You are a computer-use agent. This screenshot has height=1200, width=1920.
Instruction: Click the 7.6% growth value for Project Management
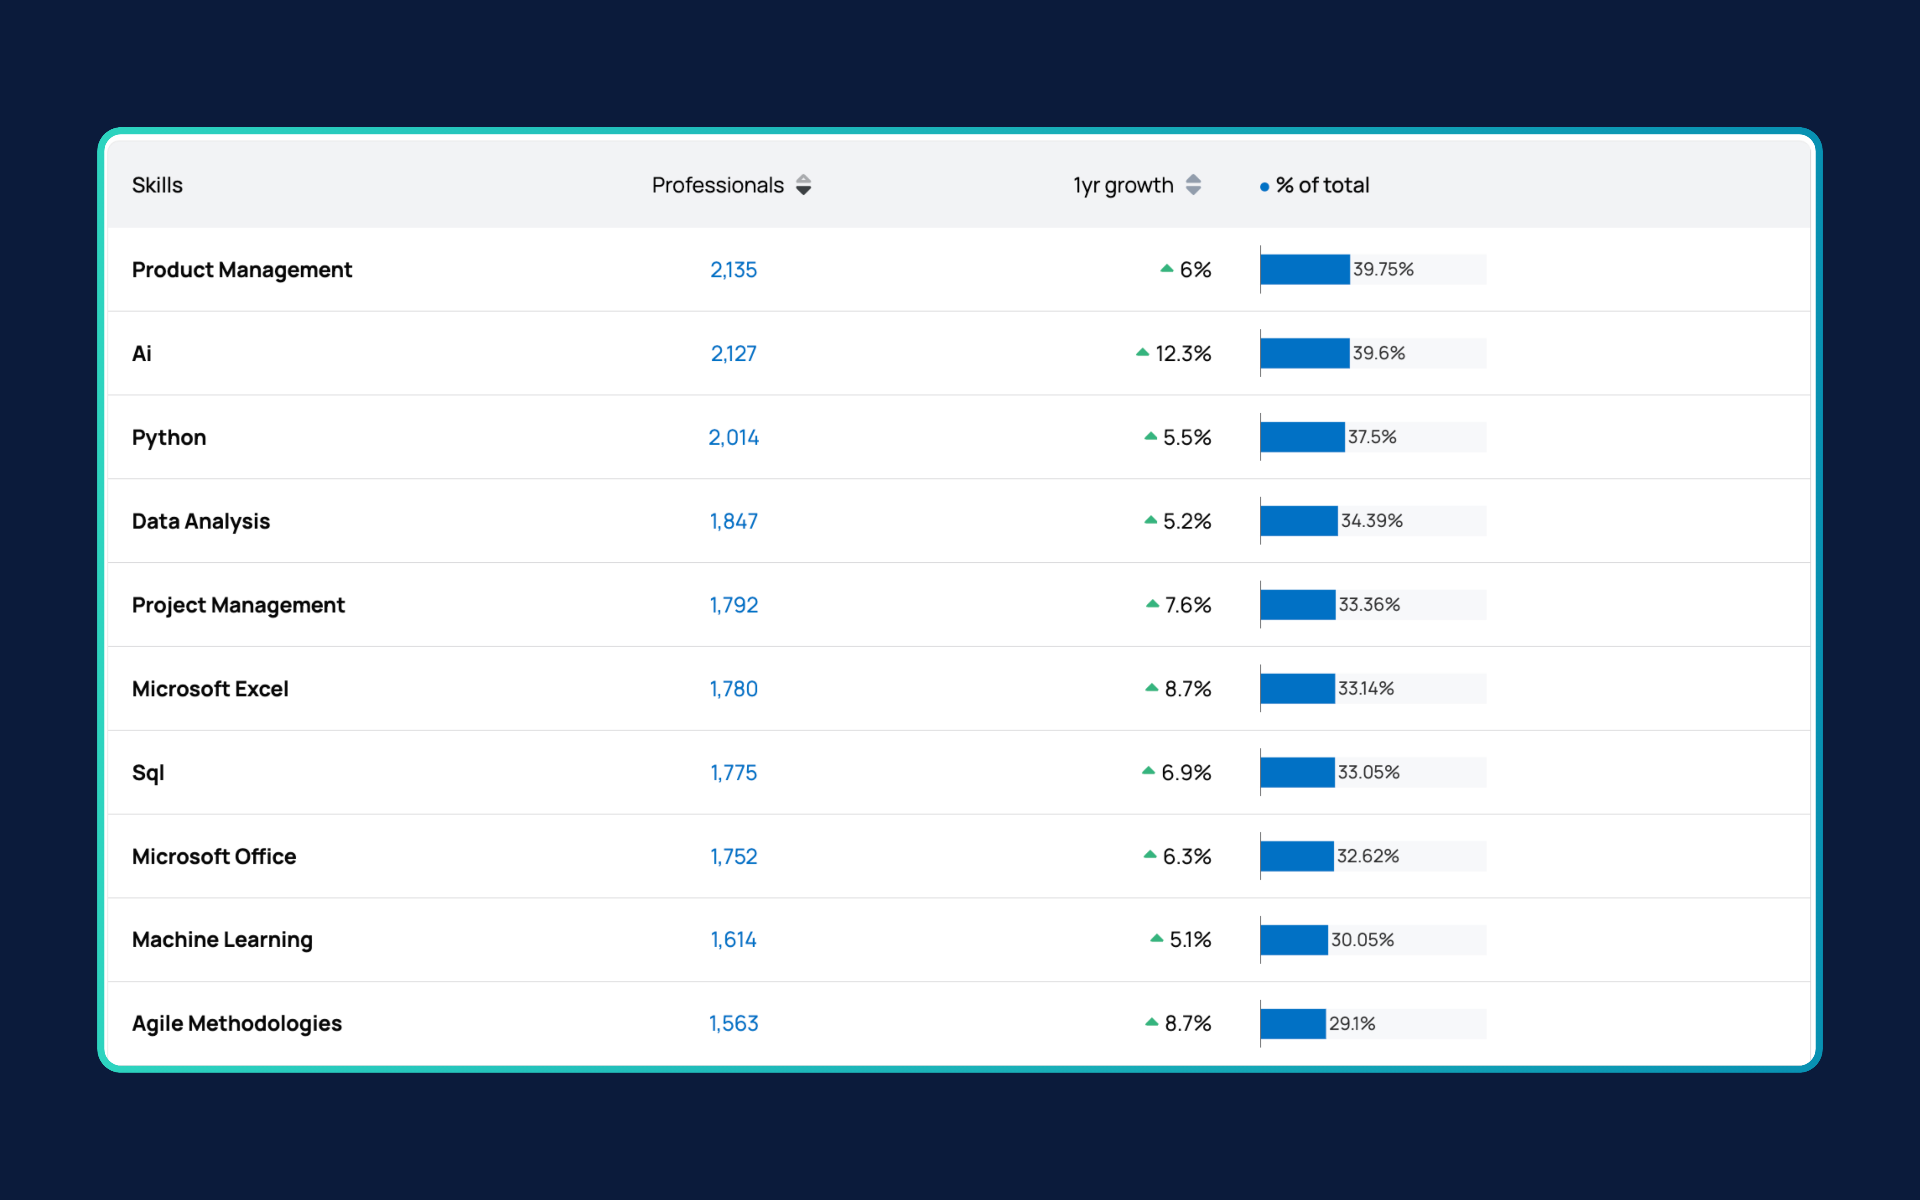click(x=1188, y=606)
